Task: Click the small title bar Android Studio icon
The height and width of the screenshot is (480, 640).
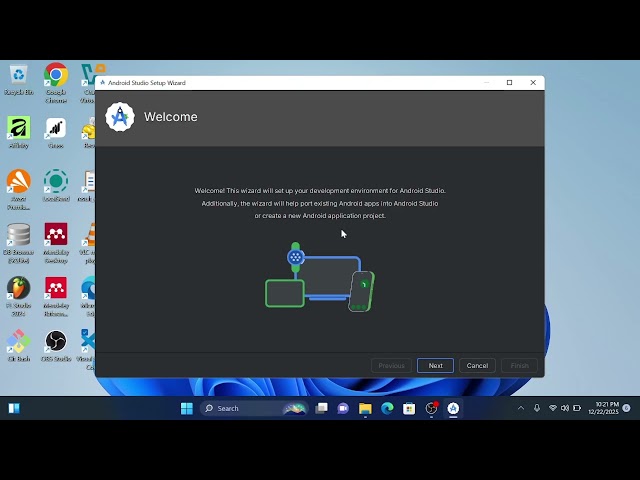Action: point(102,82)
